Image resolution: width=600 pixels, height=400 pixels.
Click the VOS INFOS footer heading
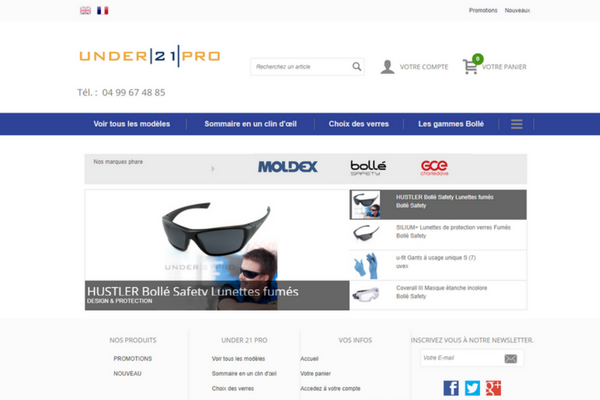click(355, 340)
